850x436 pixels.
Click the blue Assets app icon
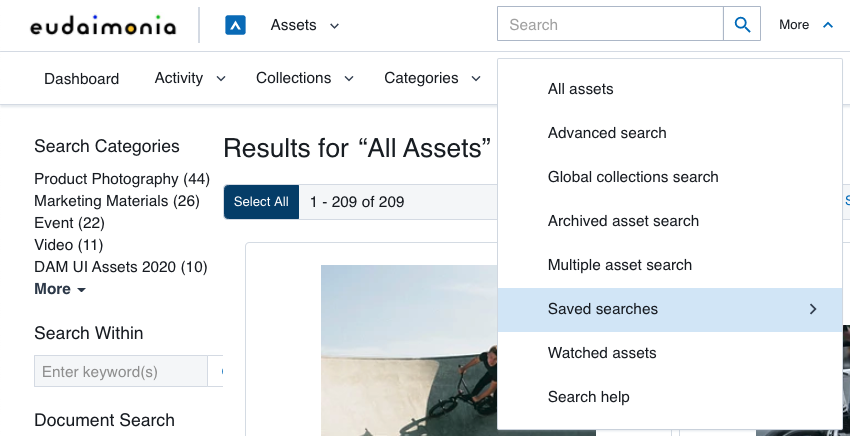235,25
